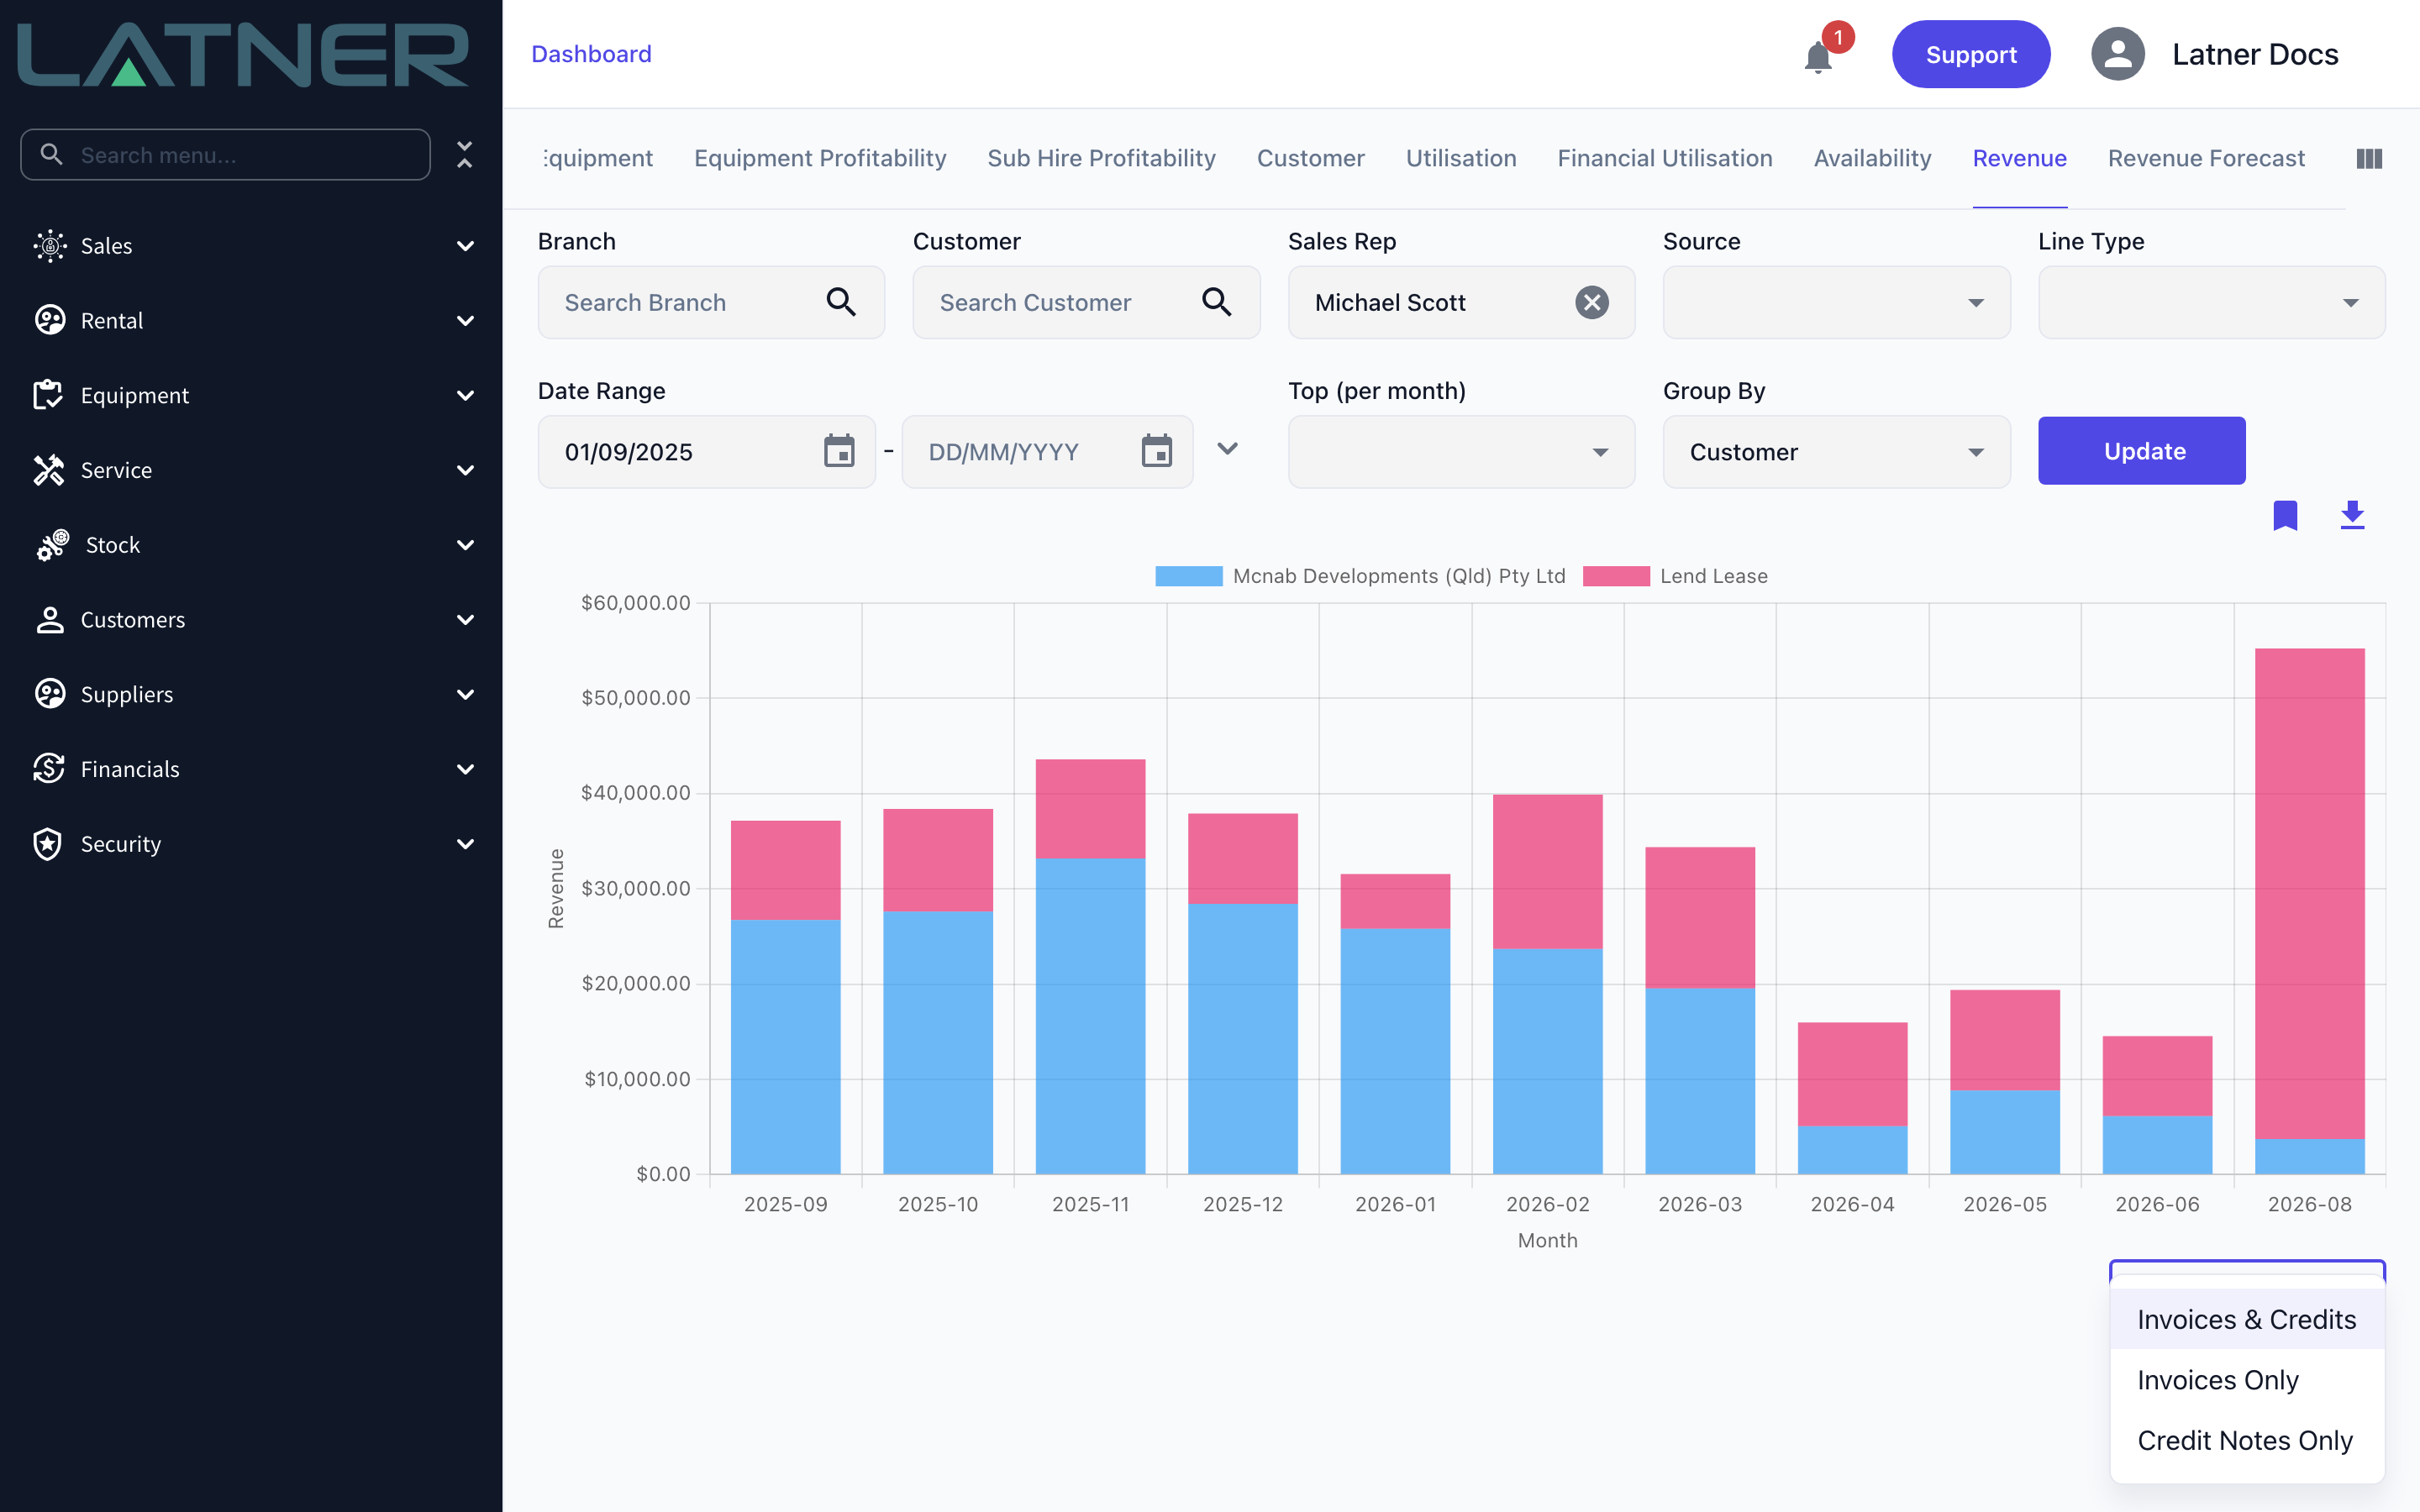Viewport: 2420px width, 1512px height.
Task: Click the Customers person icon
Action: (49, 620)
